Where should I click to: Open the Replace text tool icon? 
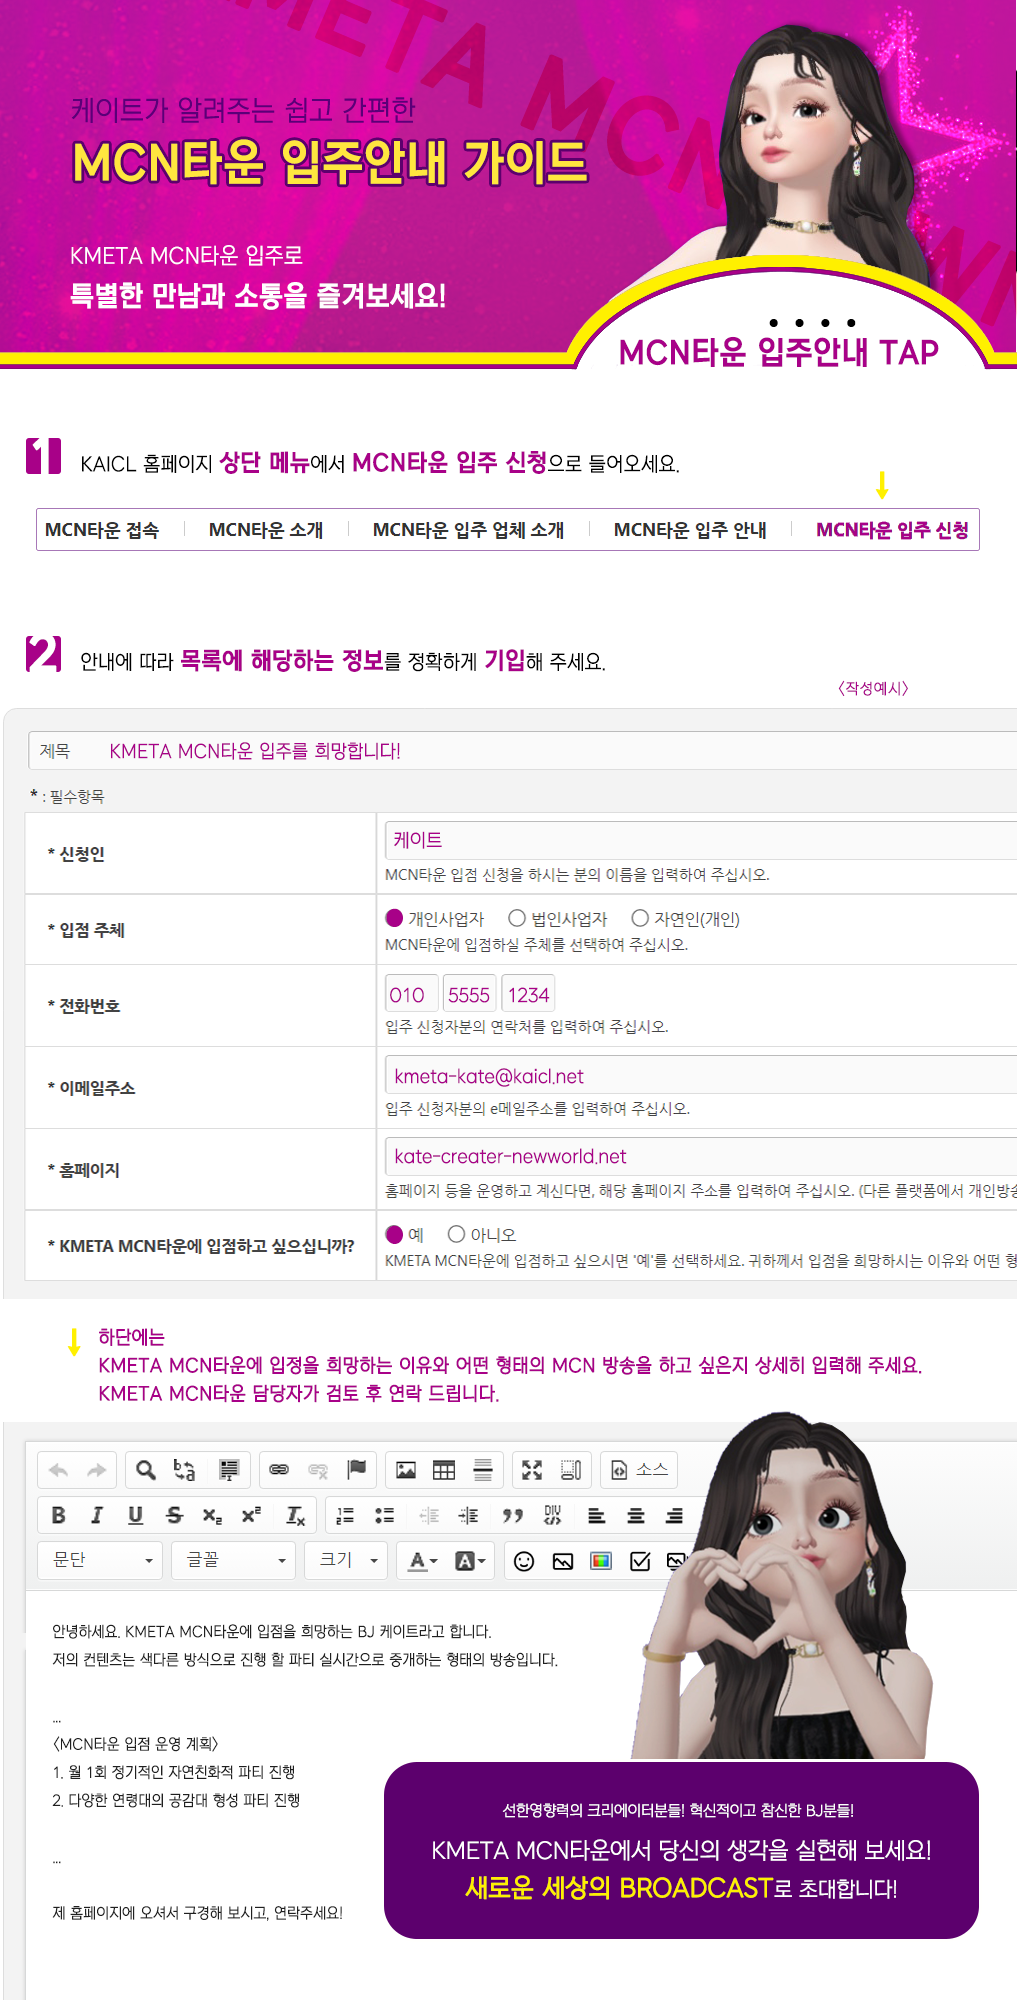[184, 1470]
